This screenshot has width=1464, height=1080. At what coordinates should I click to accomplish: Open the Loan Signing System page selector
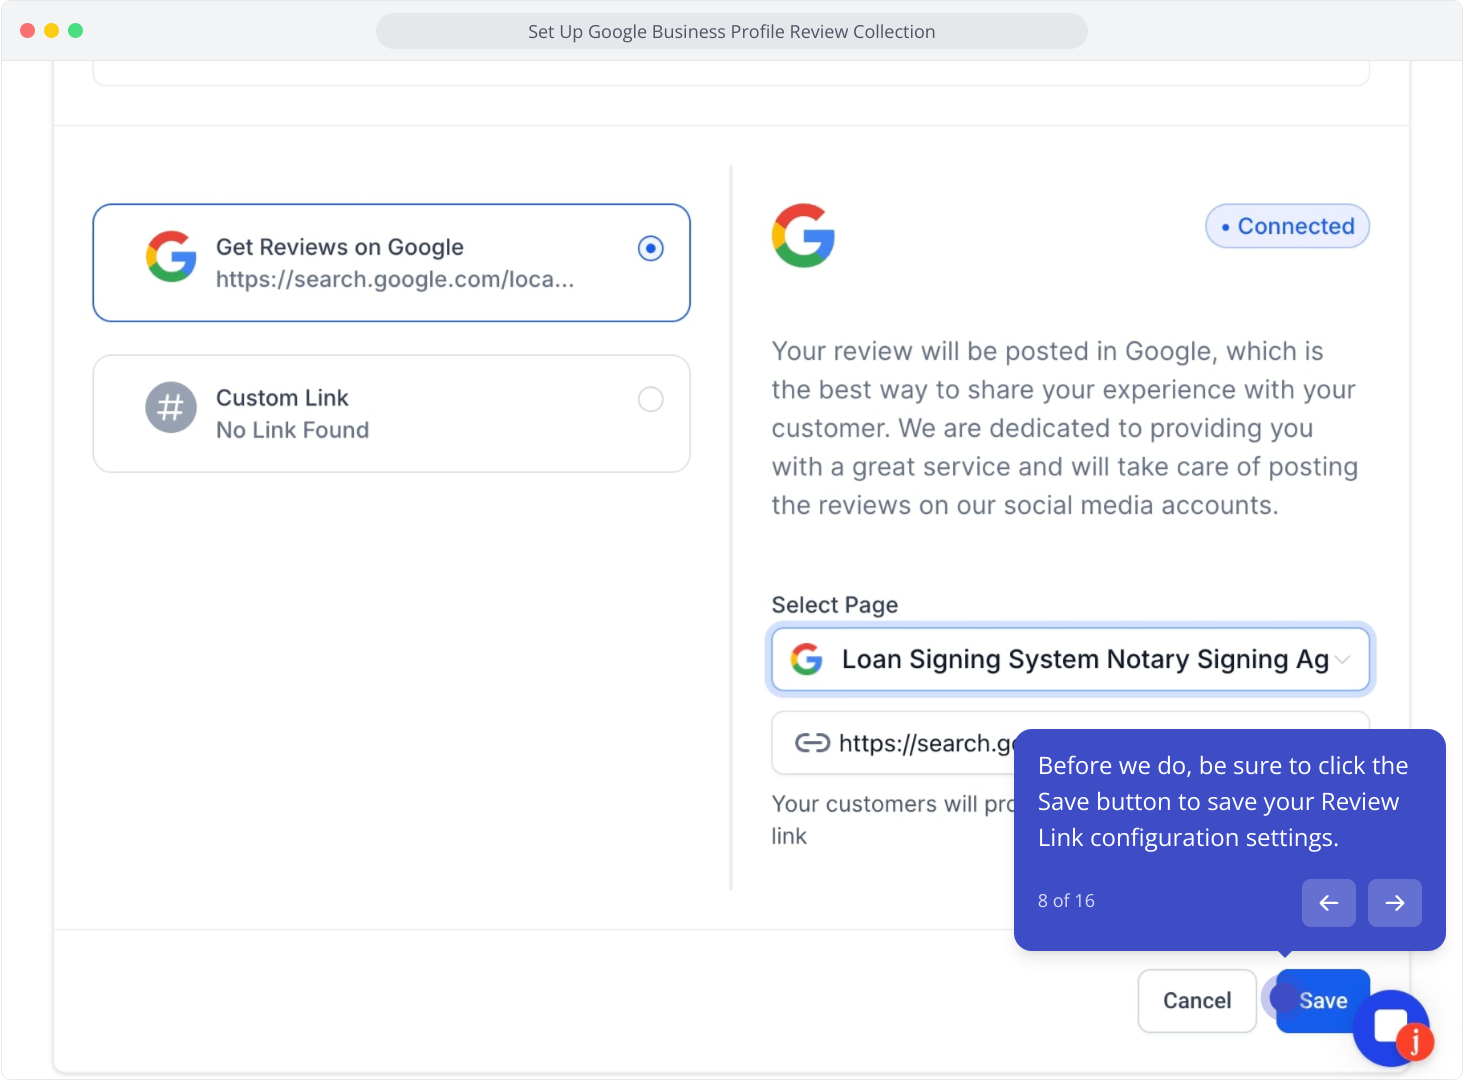click(x=1070, y=659)
